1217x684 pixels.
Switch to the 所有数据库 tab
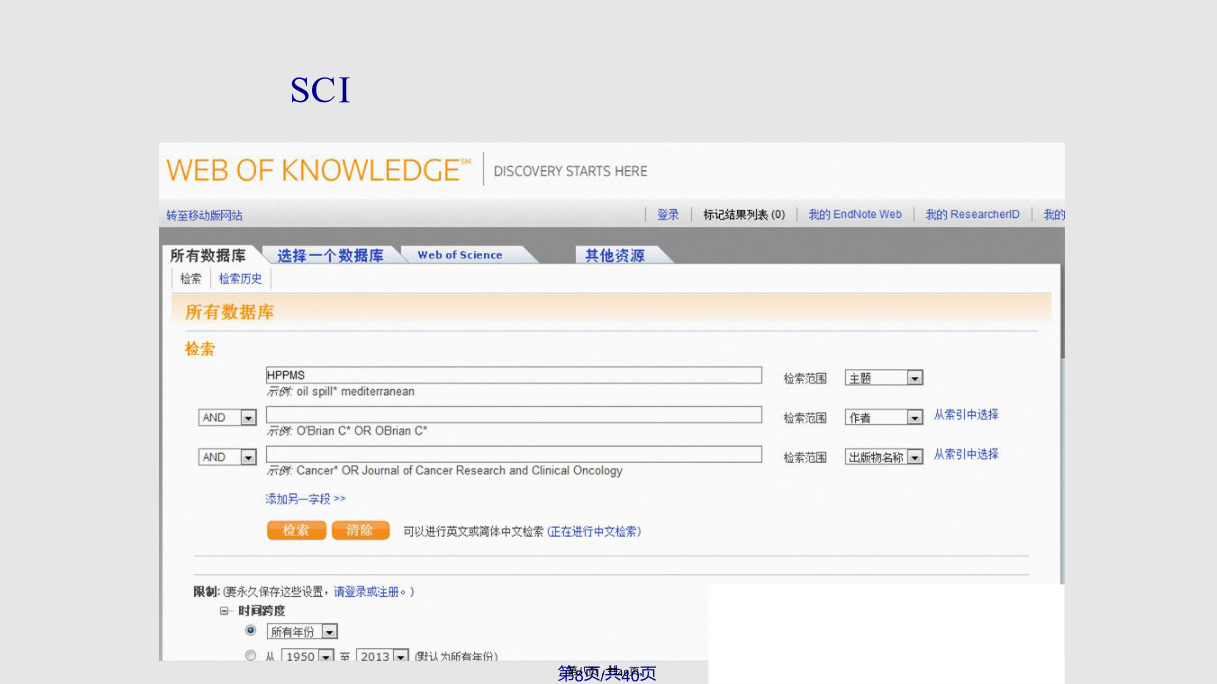[x=208, y=255]
